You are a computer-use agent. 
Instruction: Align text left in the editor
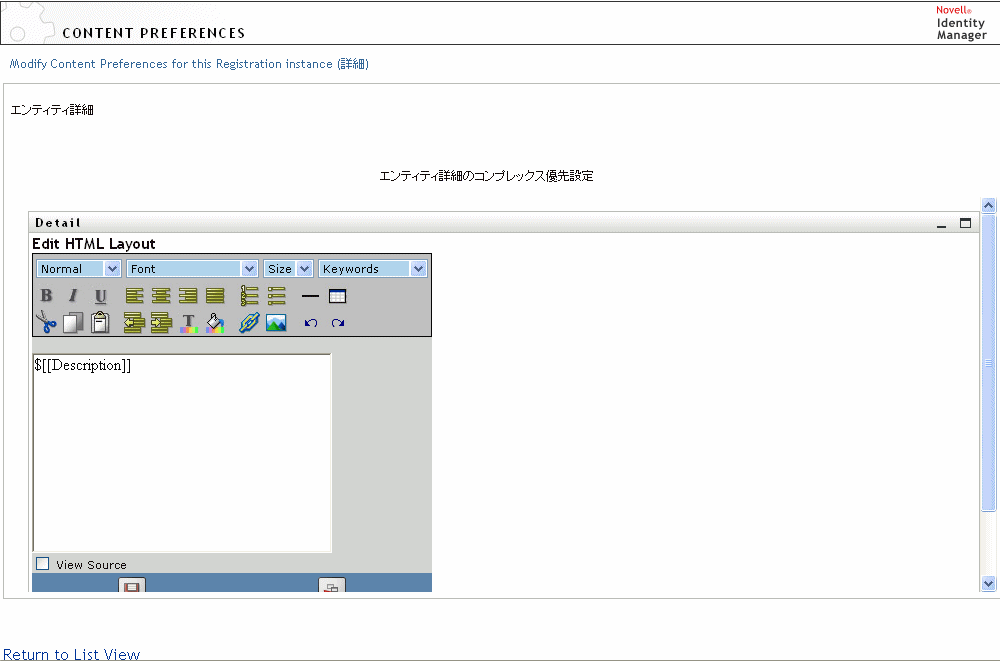tap(135, 295)
